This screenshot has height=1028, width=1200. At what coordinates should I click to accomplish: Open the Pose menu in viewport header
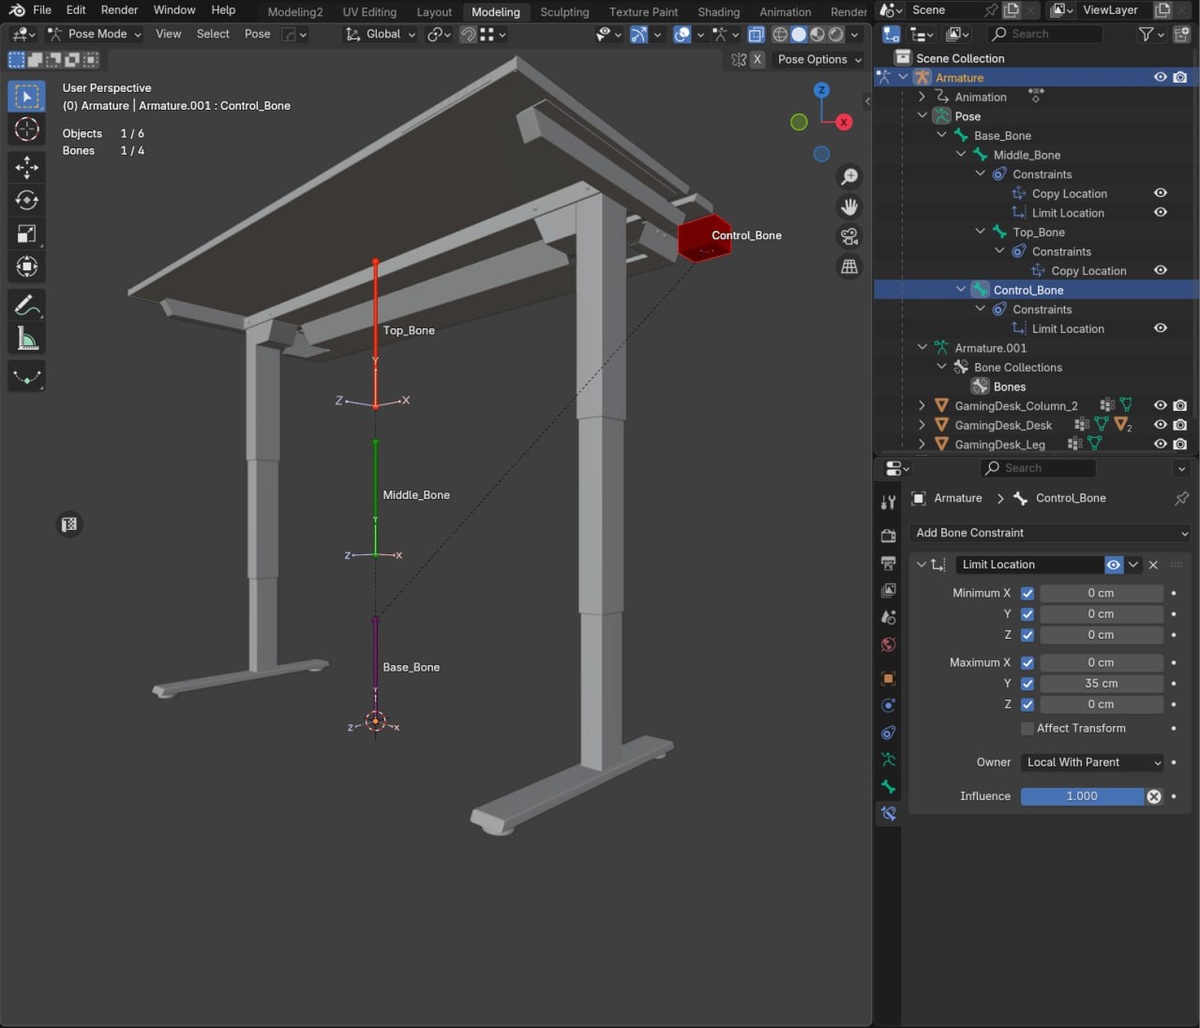[x=257, y=34]
